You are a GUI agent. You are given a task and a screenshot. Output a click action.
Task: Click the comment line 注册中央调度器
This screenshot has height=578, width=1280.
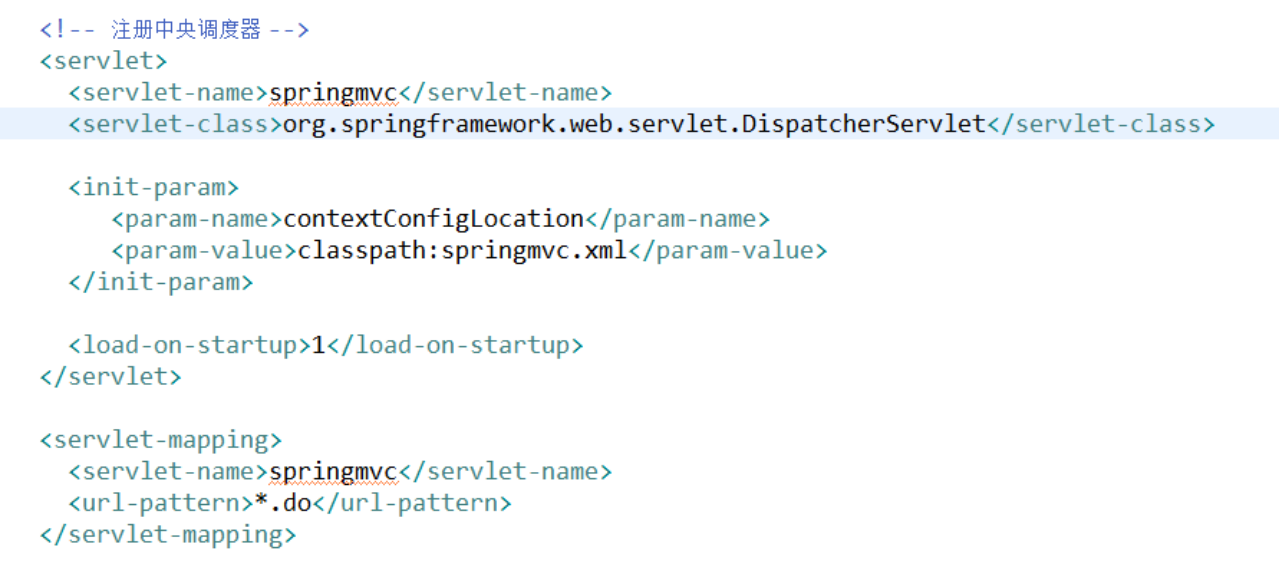(175, 30)
